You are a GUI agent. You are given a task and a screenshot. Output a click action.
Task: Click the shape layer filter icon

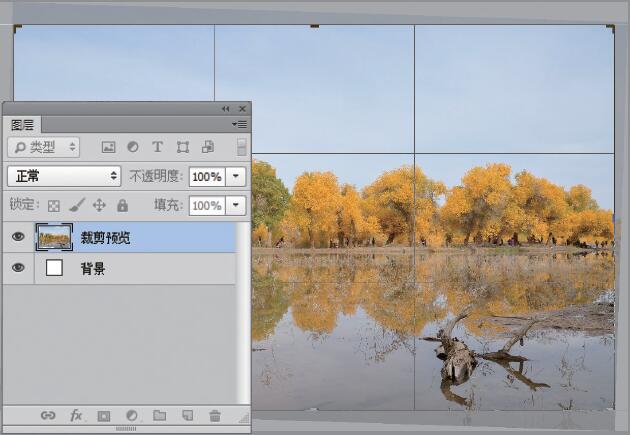click(x=182, y=147)
